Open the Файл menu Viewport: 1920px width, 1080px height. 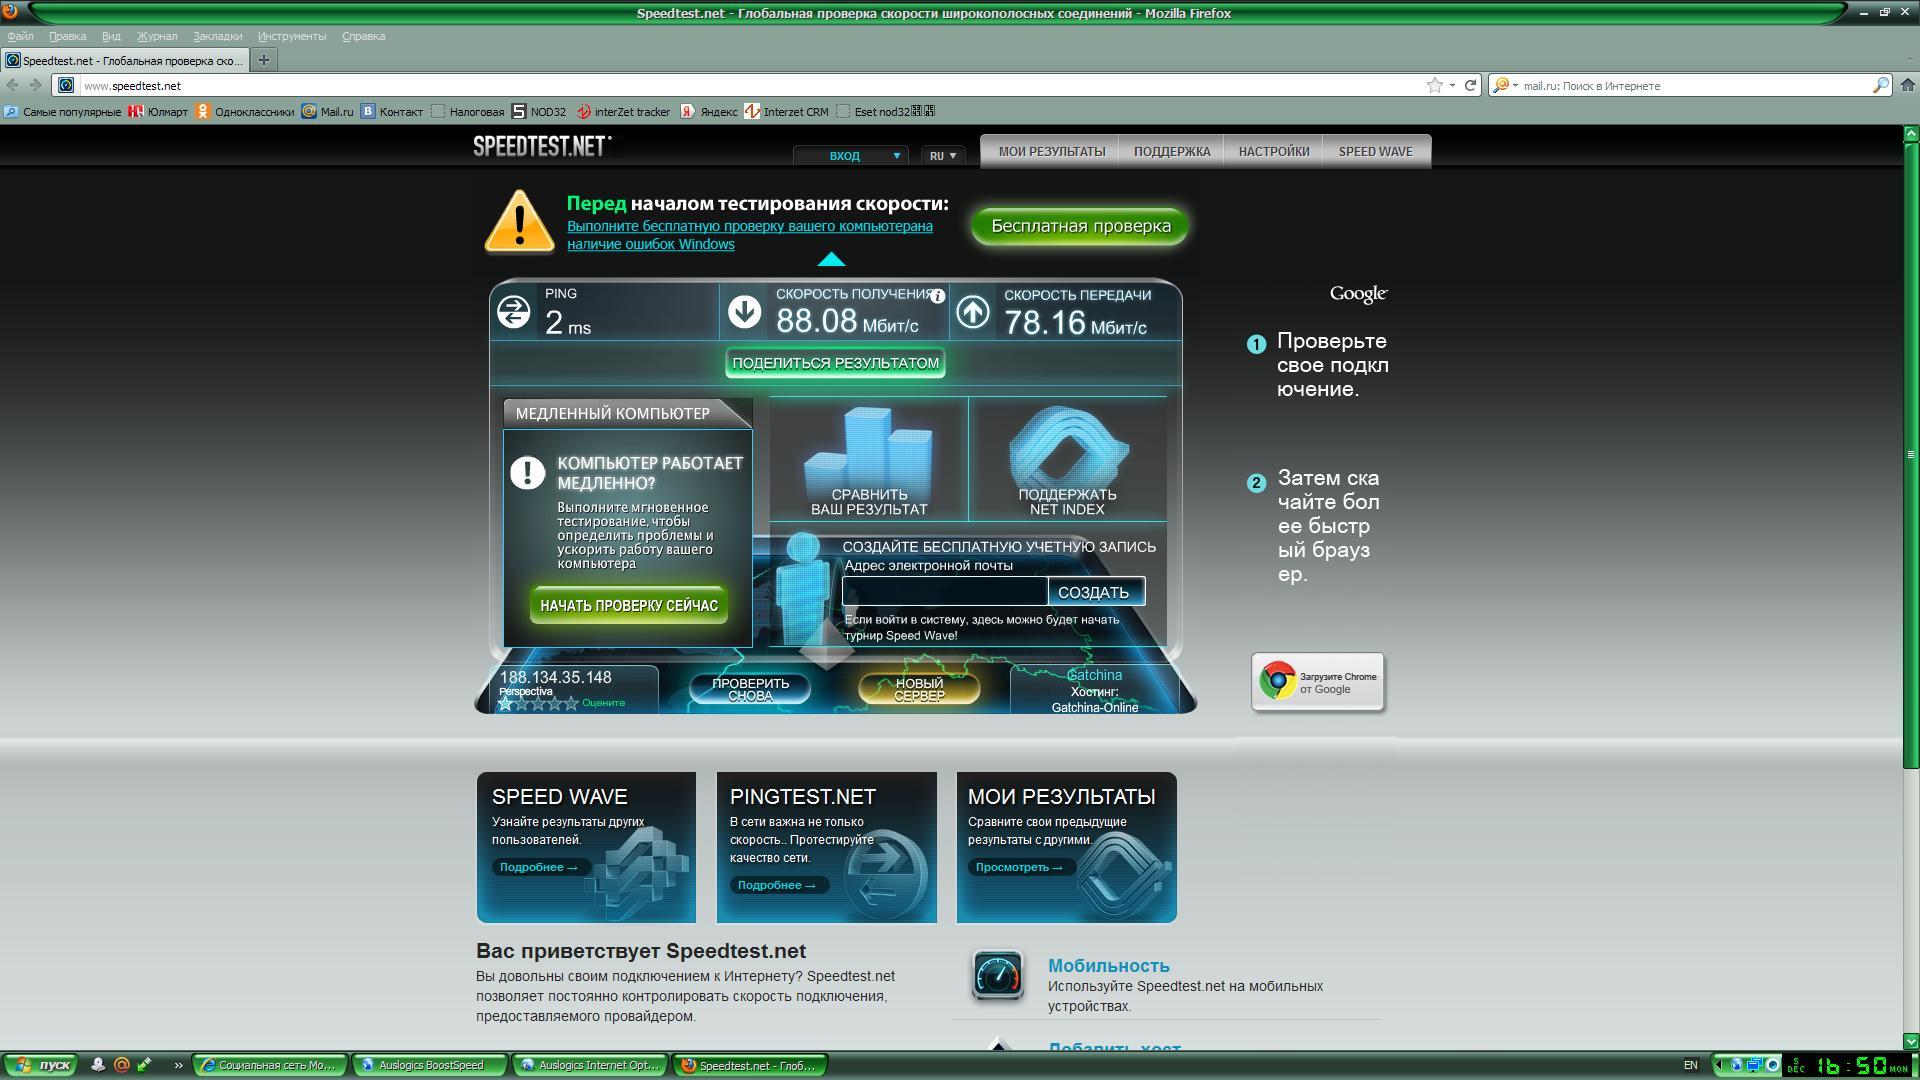pyautogui.click(x=20, y=36)
